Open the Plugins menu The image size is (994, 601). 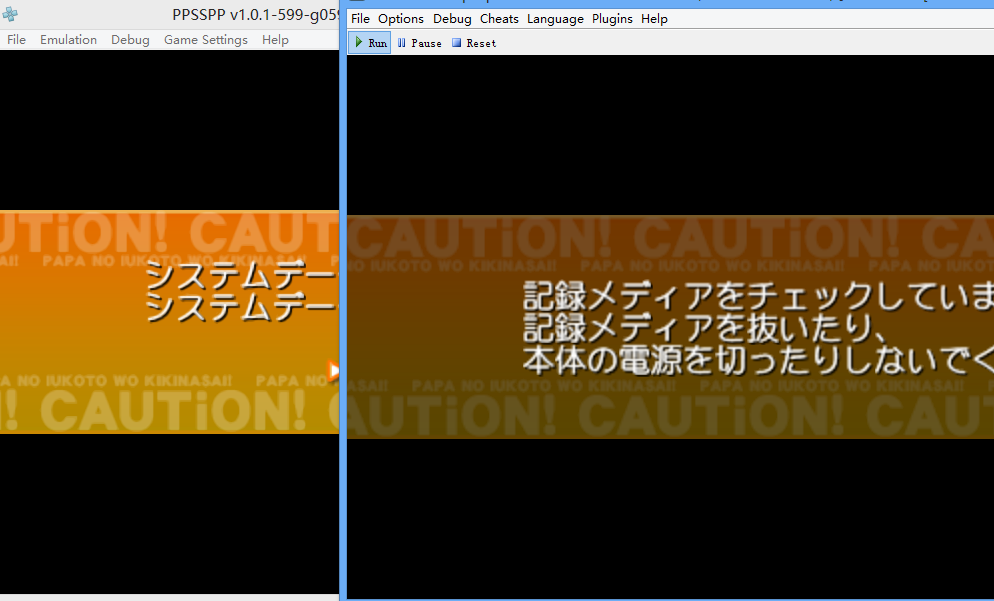coord(612,19)
